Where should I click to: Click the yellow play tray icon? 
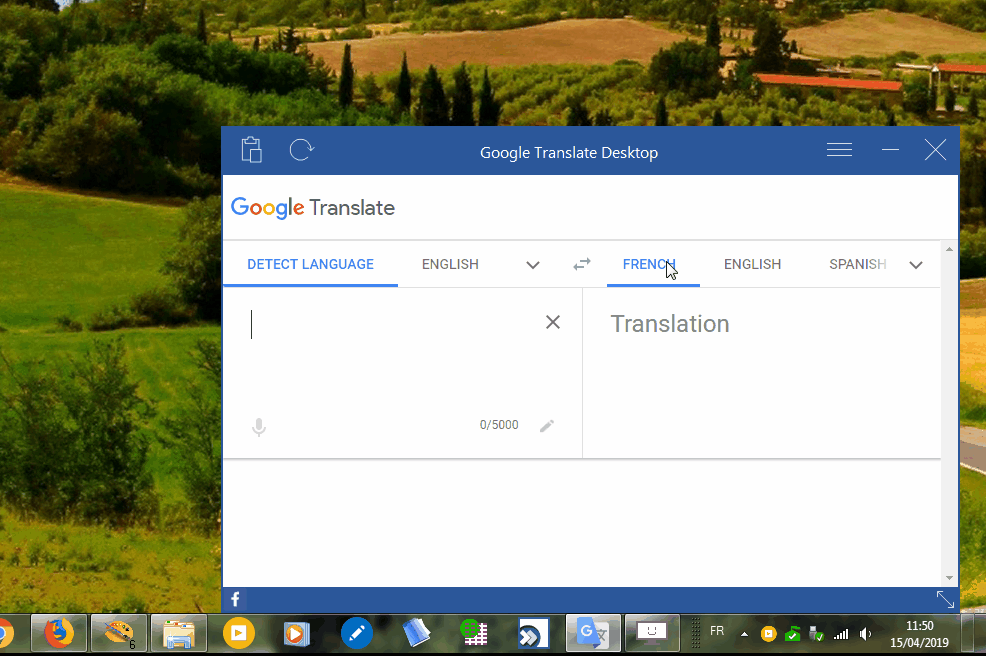(768, 634)
